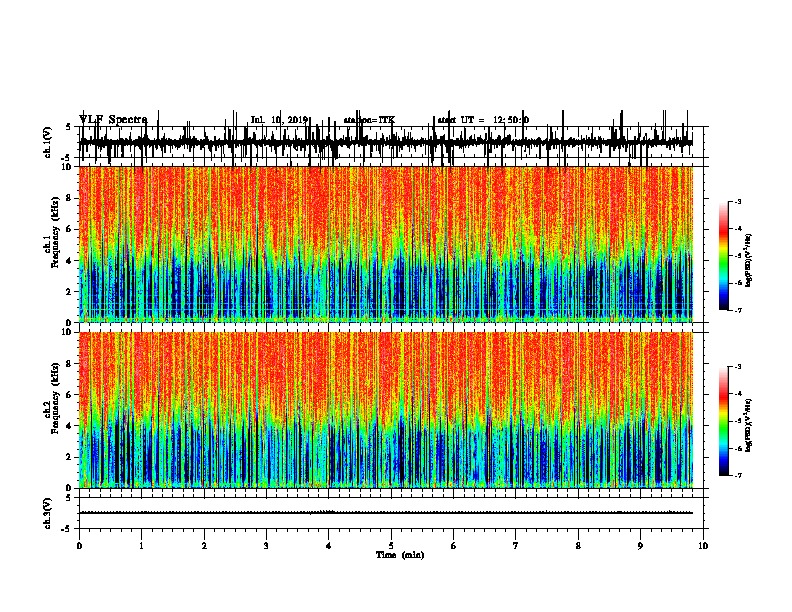Viewport: 792px width, 612px height.
Task: Click time-axis tick label "3"
Action: 266,546
